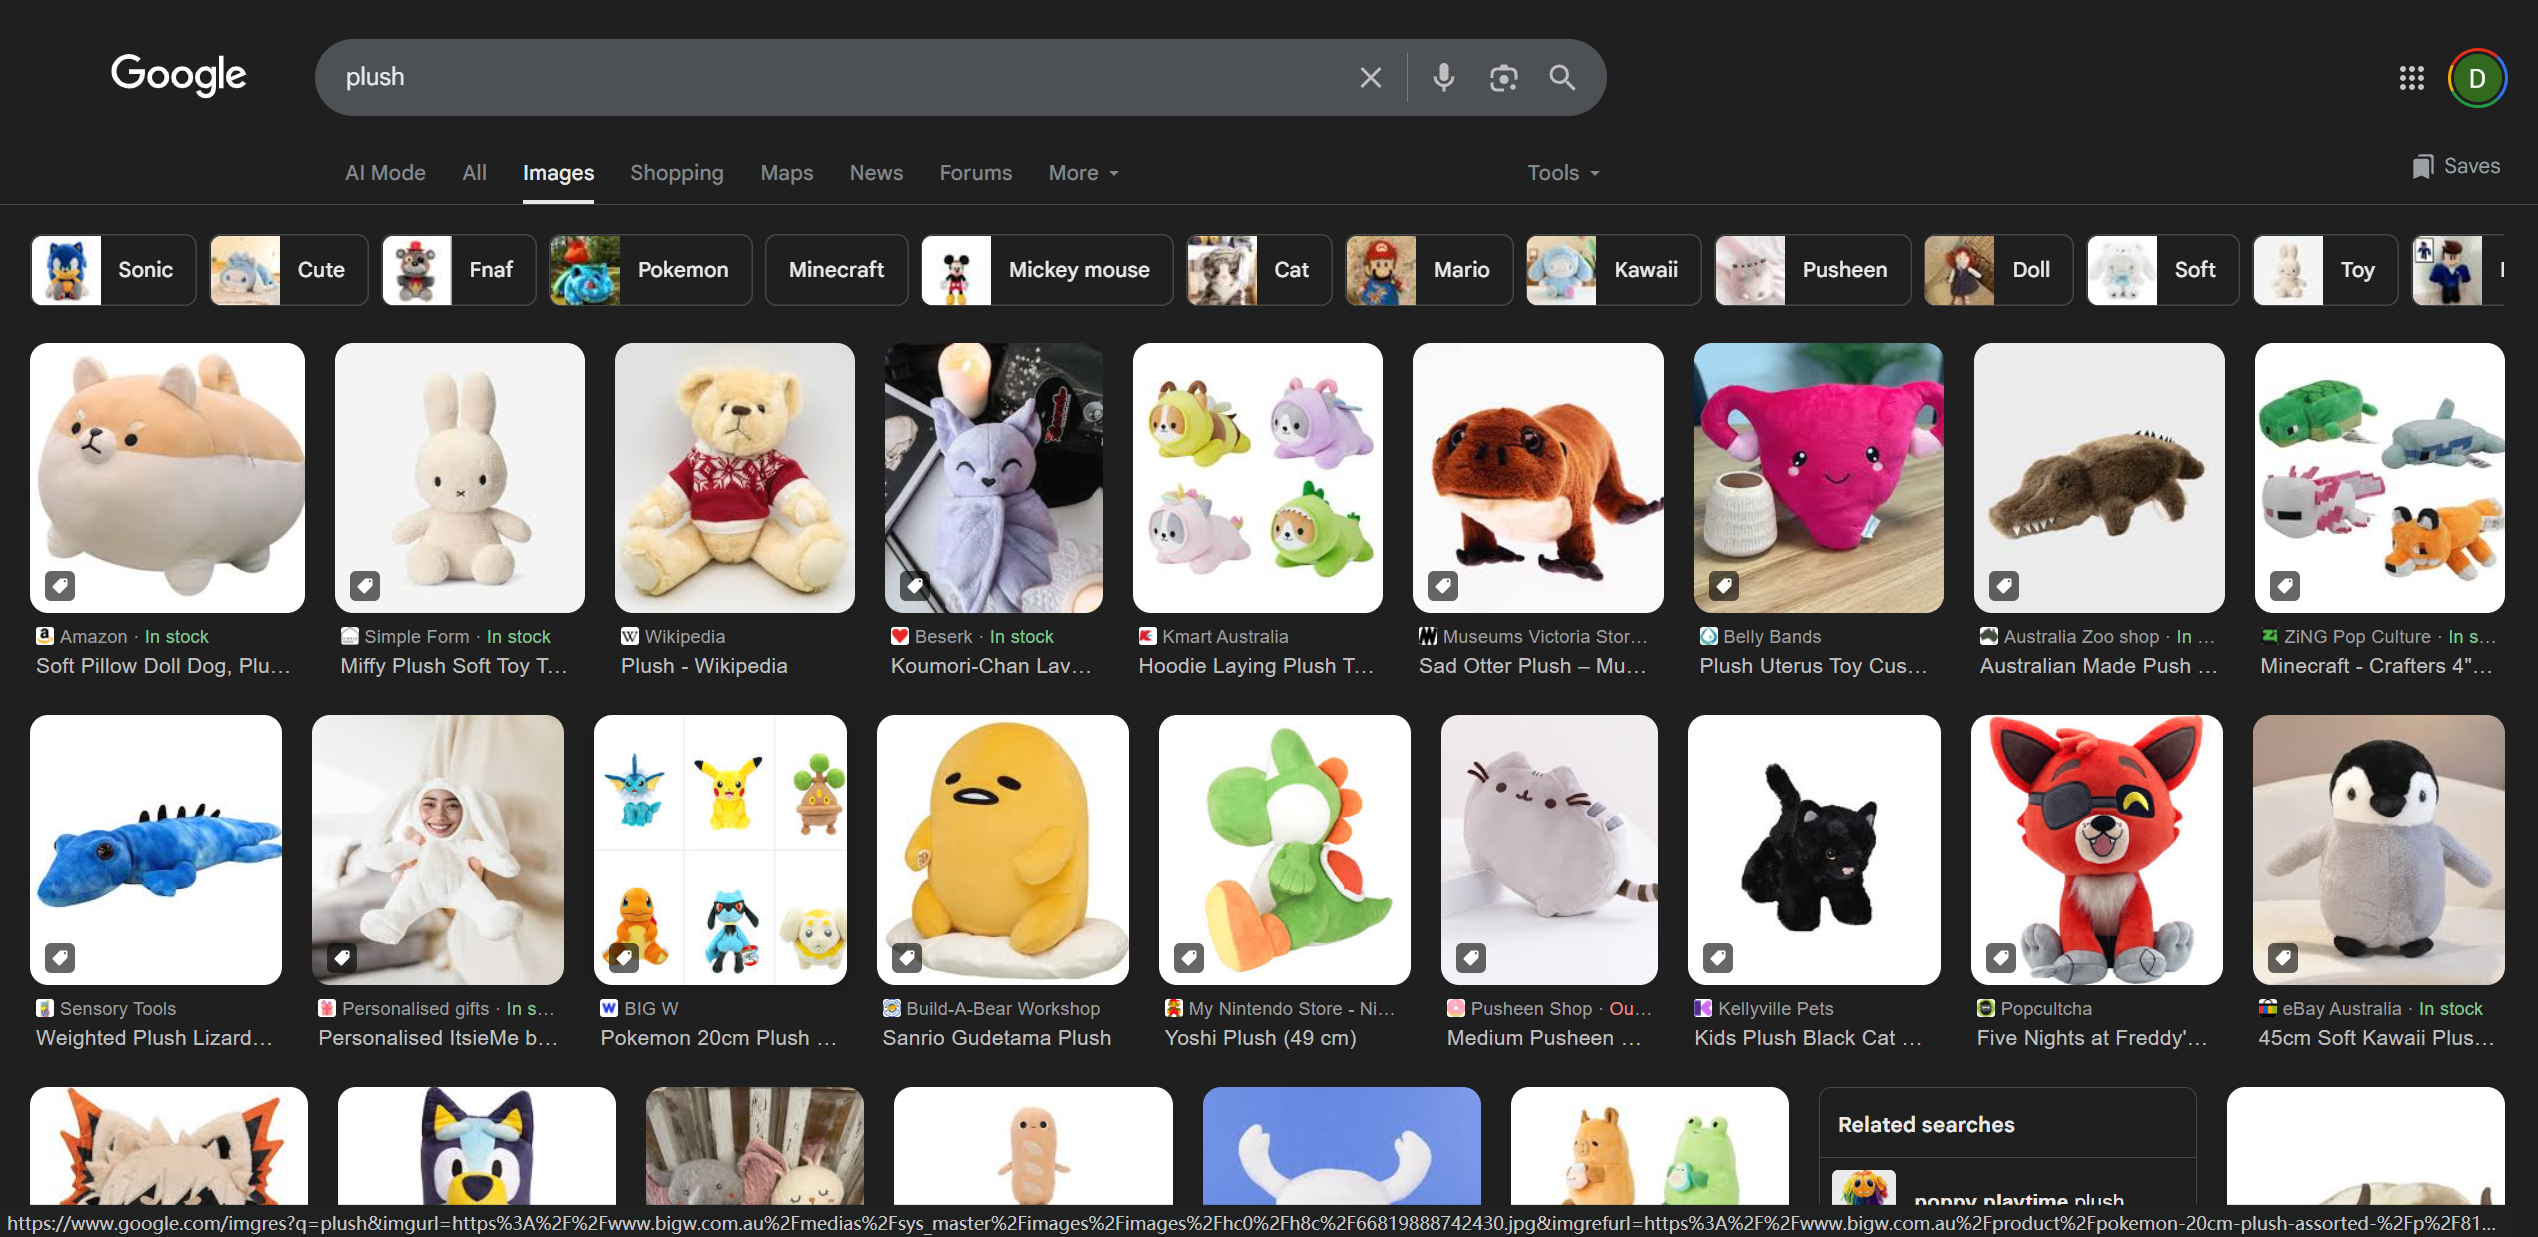
Task: Apply the Kawaii filter chip
Action: (x=1612, y=270)
